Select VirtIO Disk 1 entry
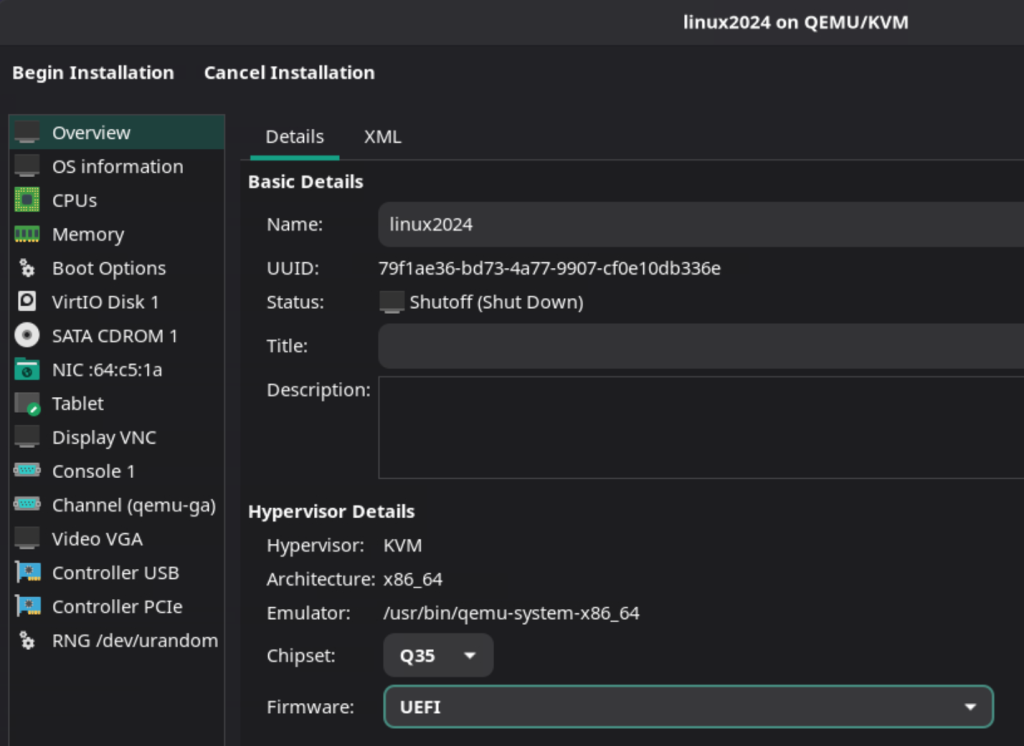Image resolution: width=1024 pixels, height=746 pixels. 118,302
